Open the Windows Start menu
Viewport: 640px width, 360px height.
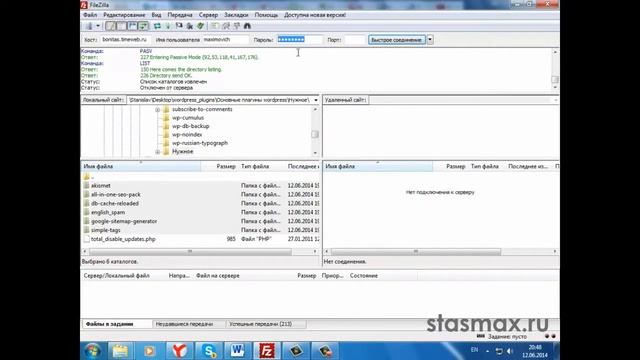point(93,351)
